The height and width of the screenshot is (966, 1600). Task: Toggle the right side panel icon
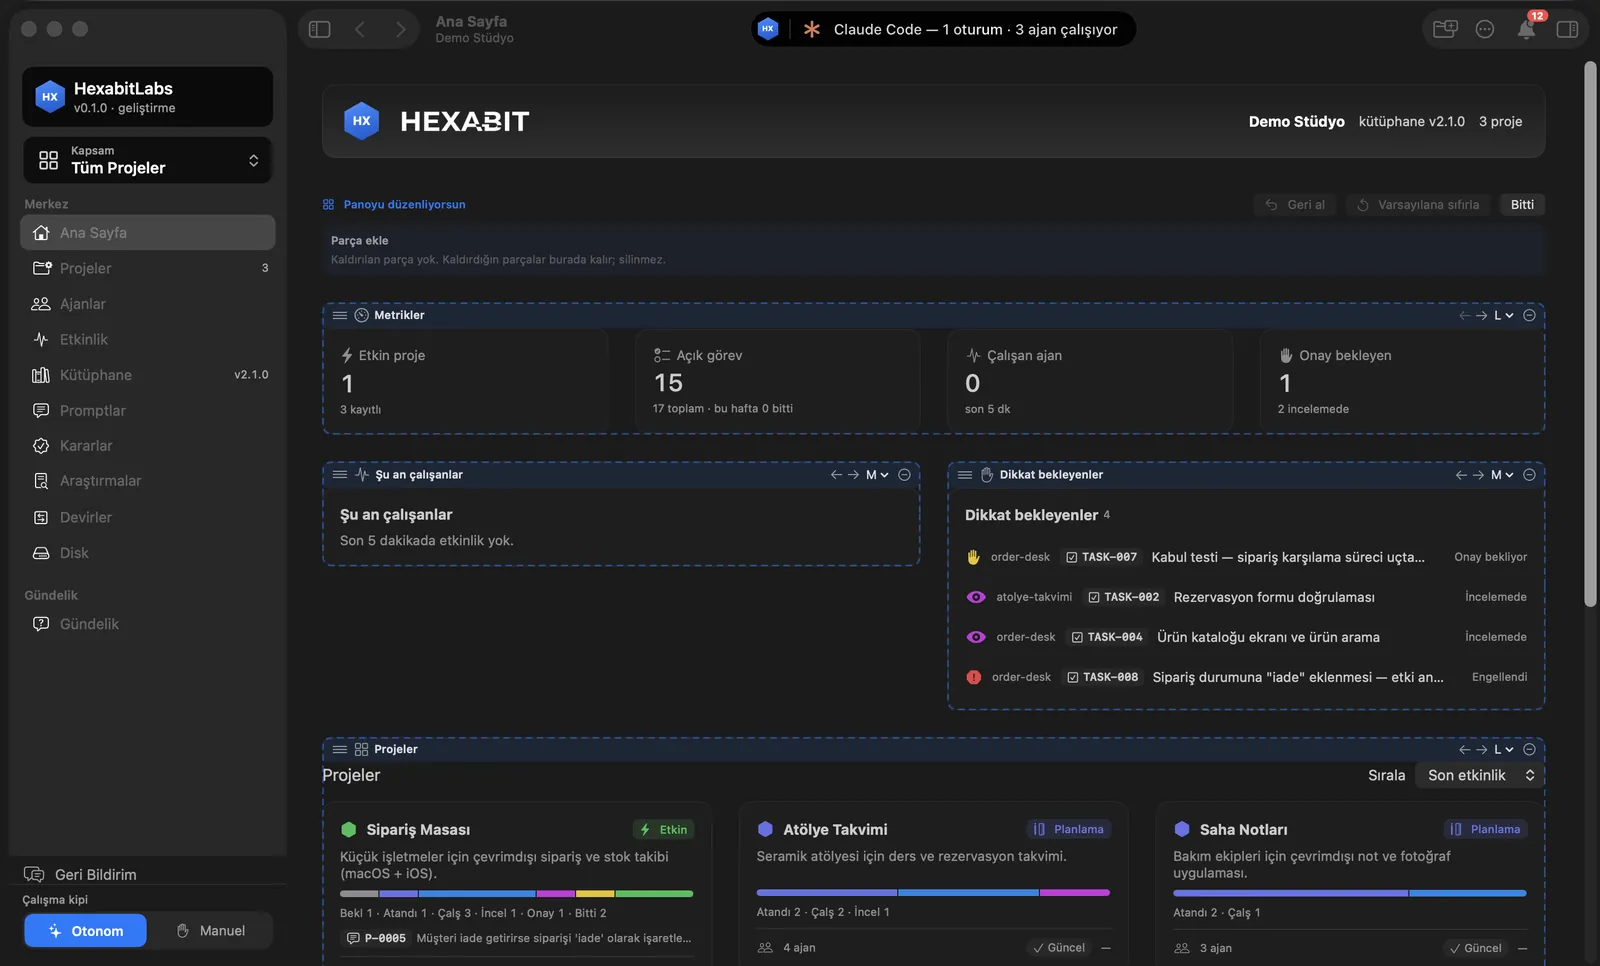click(x=1567, y=29)
